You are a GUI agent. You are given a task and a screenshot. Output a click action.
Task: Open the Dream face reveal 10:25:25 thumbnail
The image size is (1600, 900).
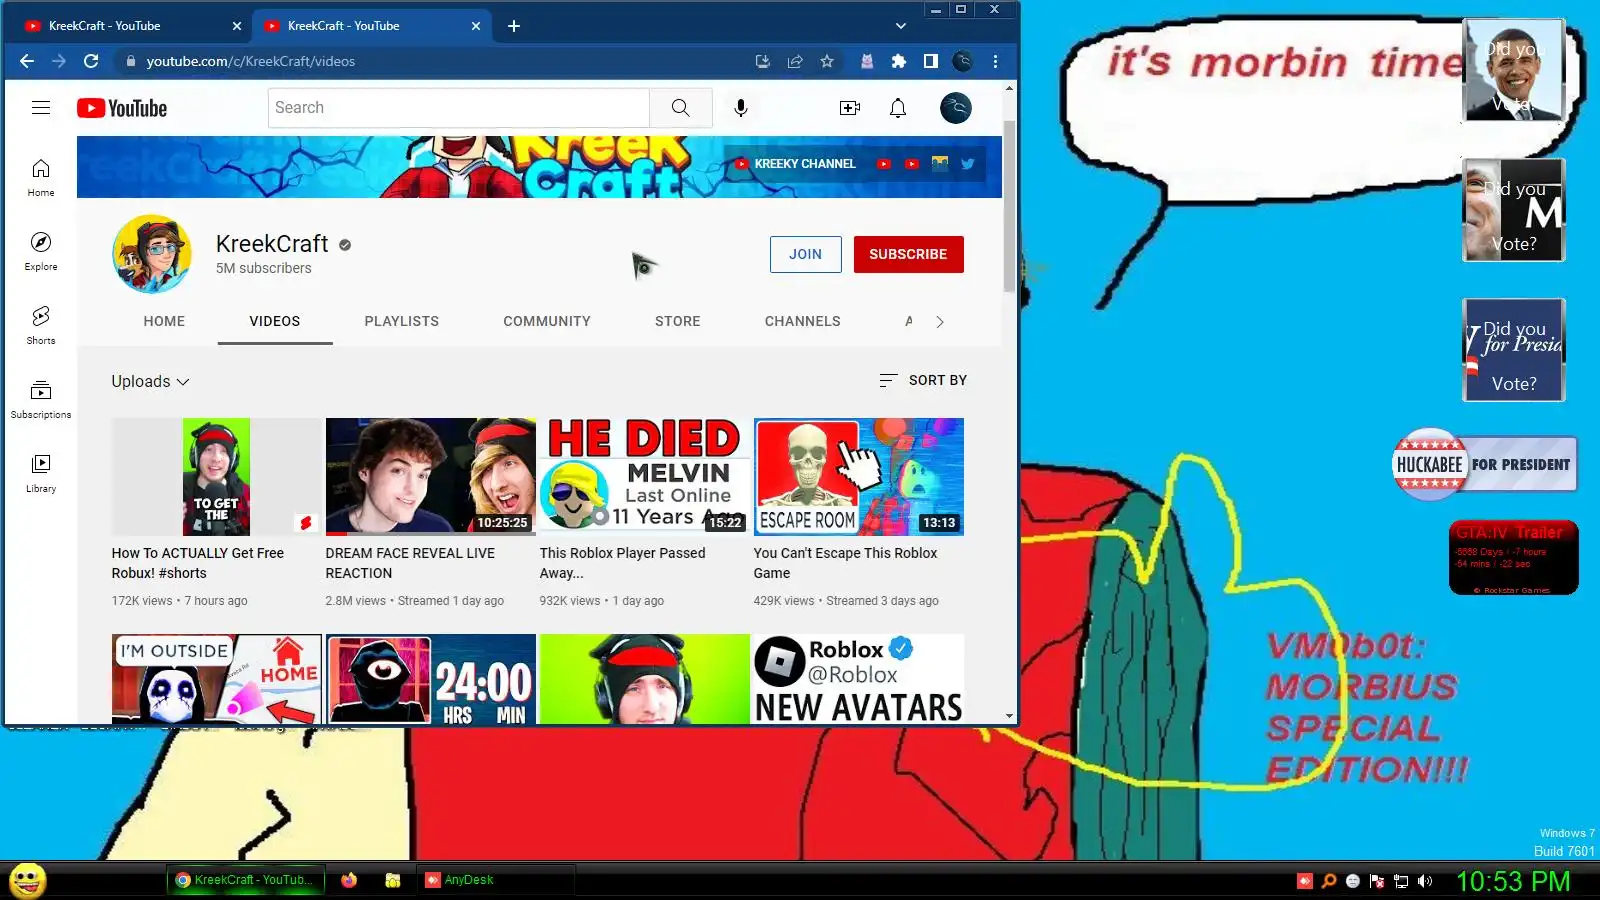point(431,477)
